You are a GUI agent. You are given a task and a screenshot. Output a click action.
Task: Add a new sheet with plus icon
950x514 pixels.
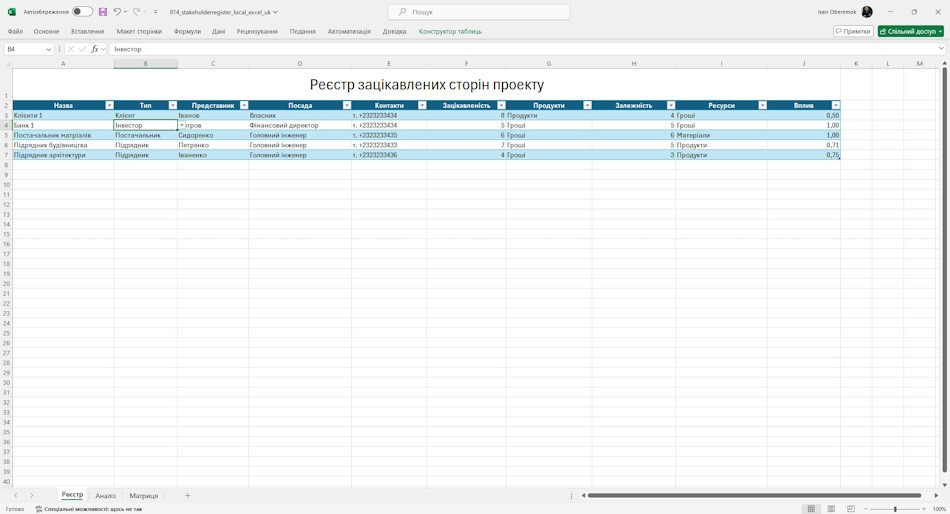click(187, 495)
